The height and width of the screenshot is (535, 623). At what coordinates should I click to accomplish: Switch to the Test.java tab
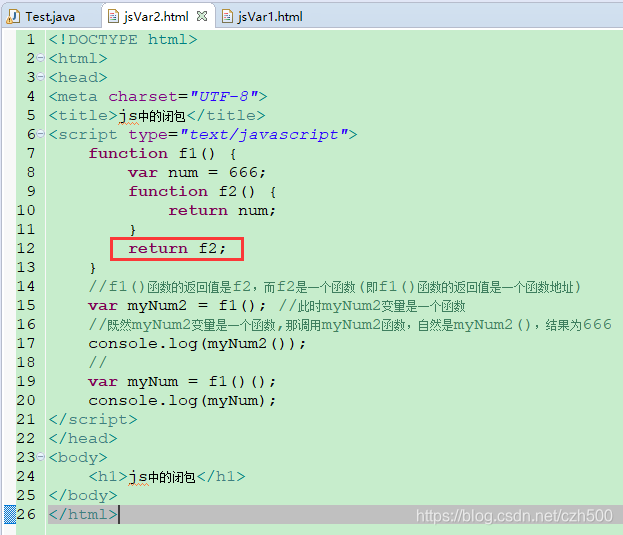(50, 17)
